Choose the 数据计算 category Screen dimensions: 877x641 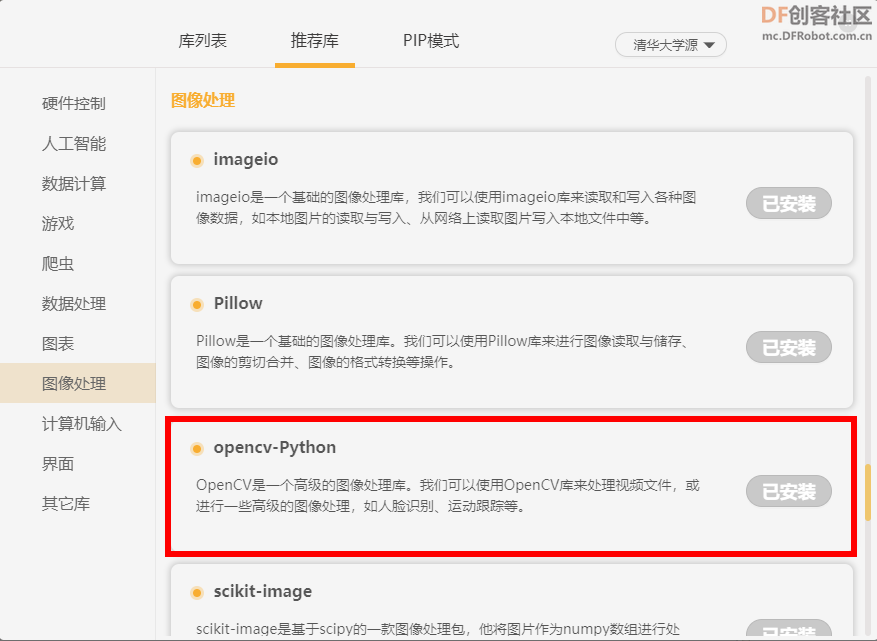[74, 183]
